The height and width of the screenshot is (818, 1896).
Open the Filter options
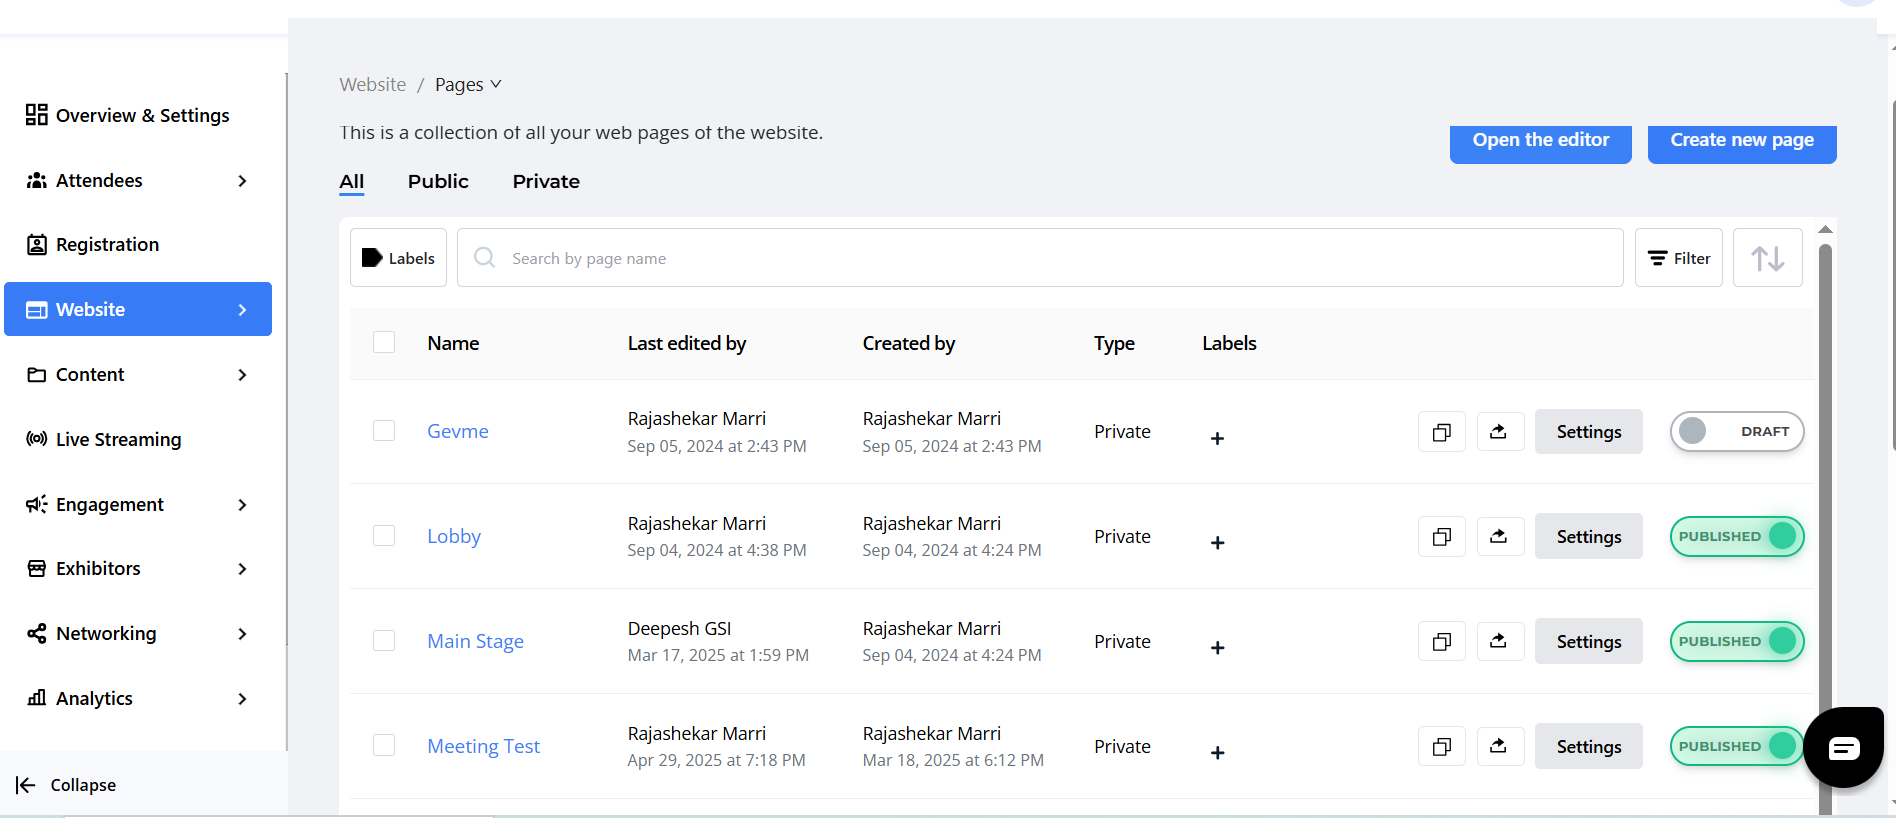click(1678, 258)
